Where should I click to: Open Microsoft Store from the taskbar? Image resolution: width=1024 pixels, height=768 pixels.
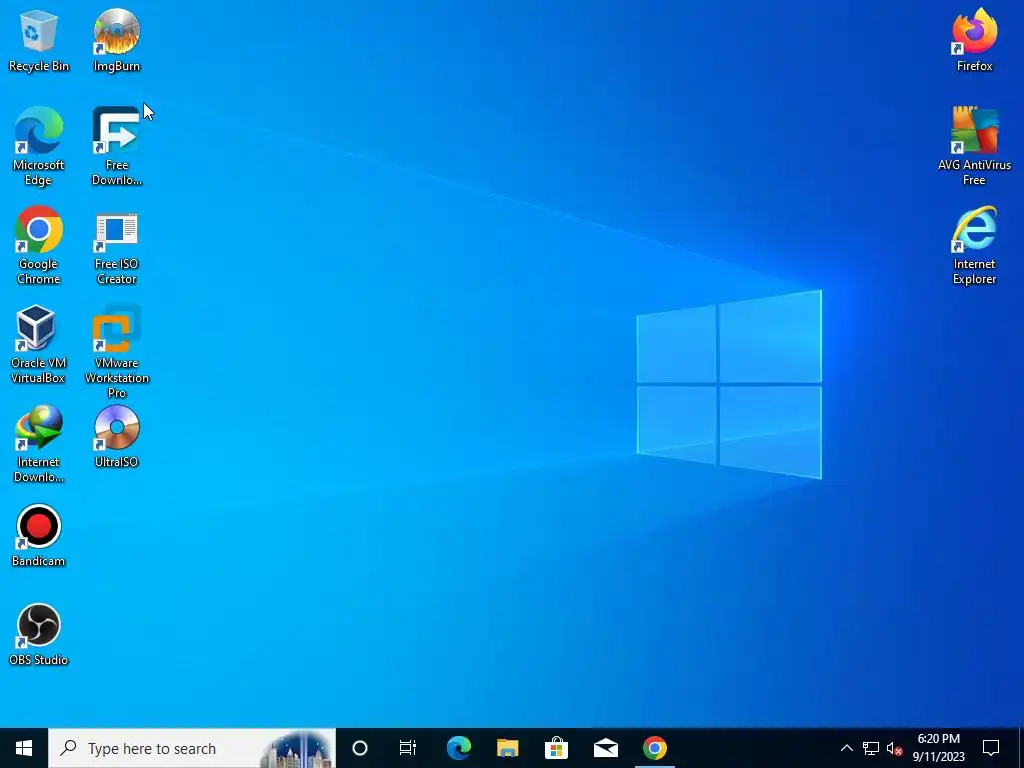click(556, 748)
